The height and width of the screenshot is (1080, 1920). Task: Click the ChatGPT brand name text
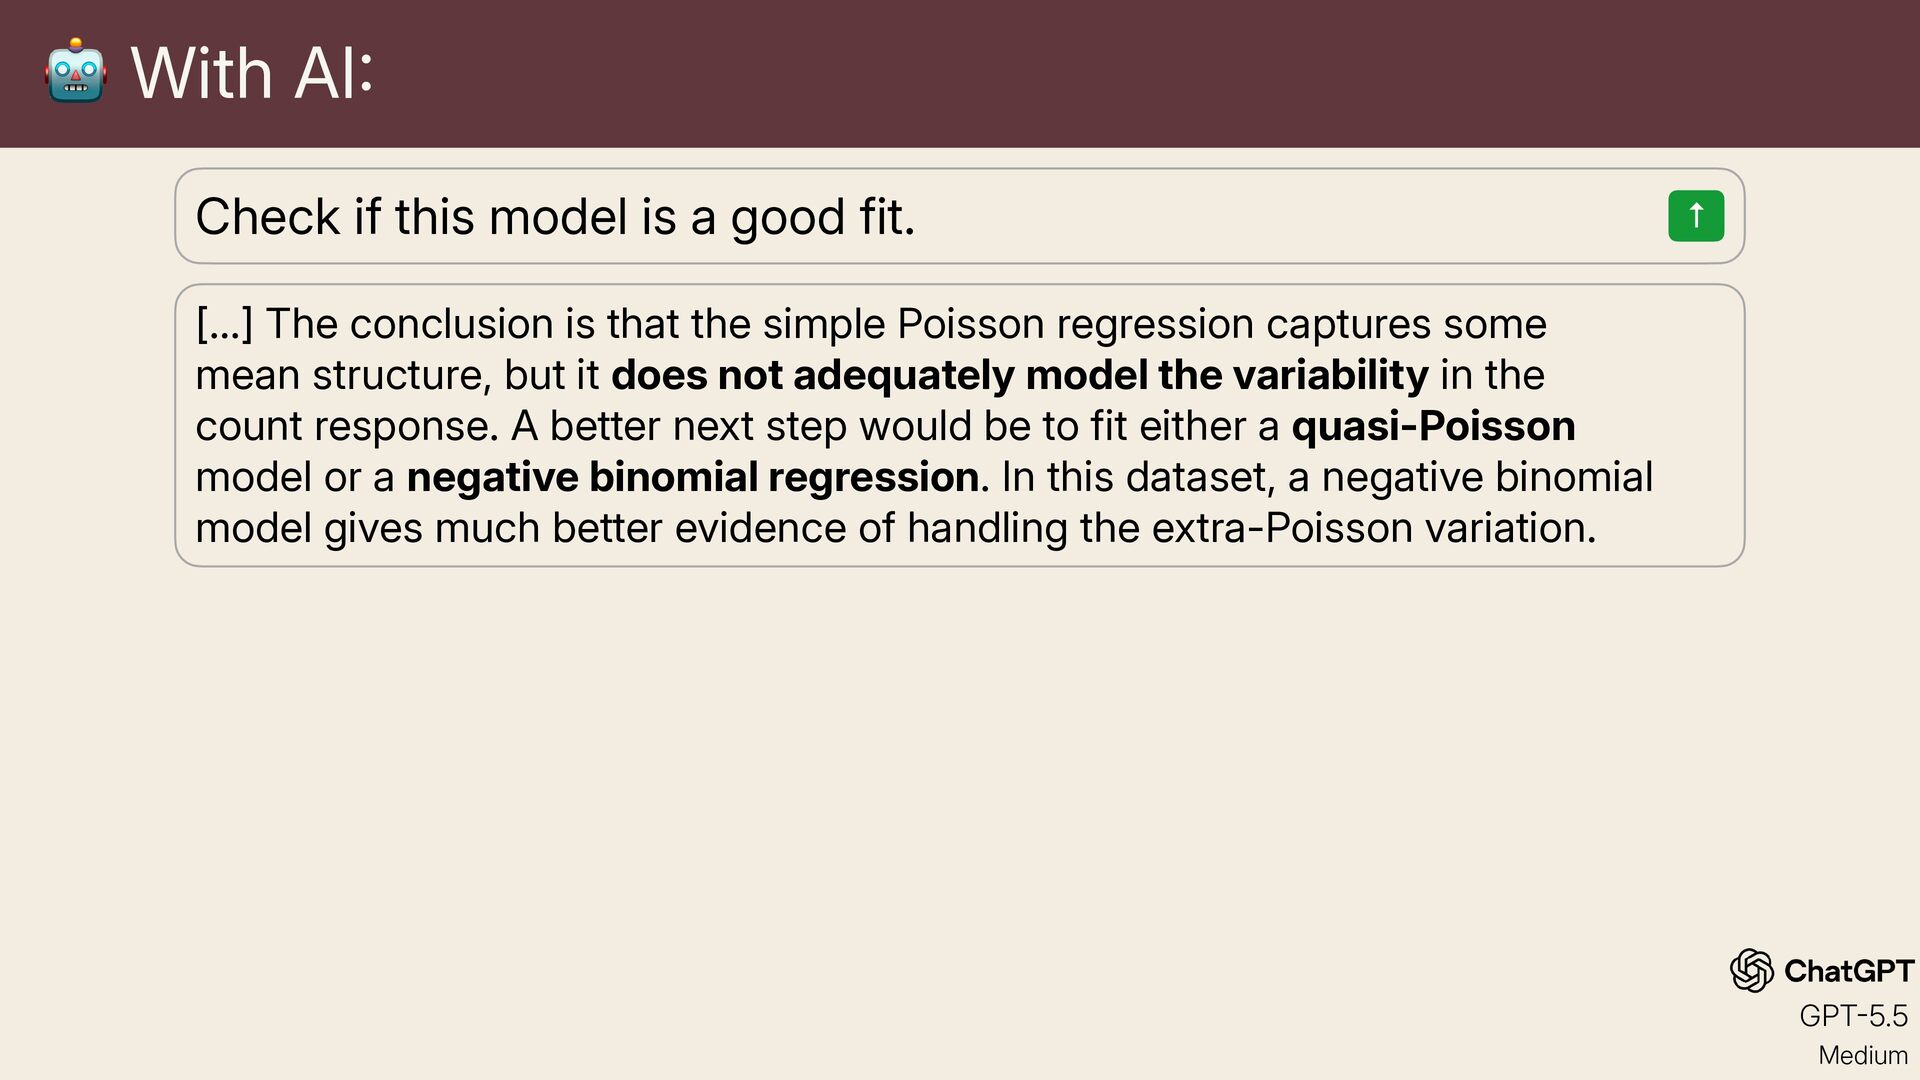[x=1849, y=971]
